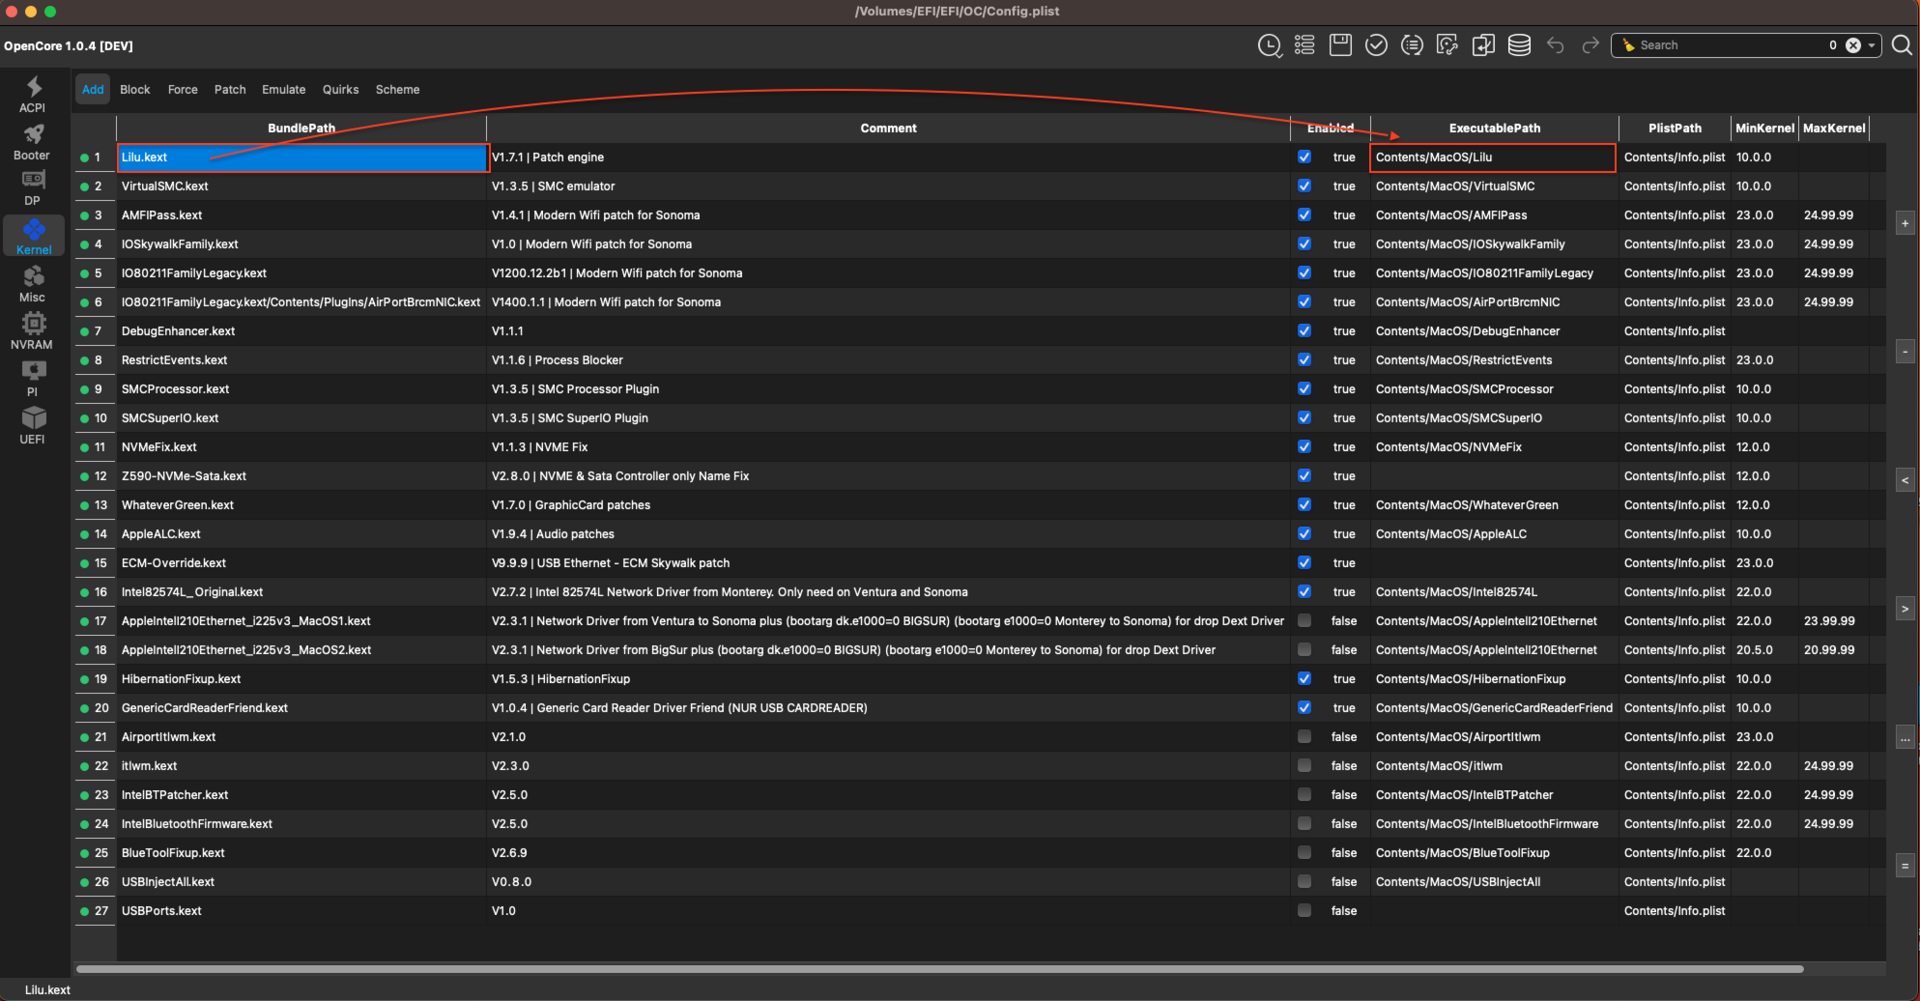Click MaxKernel 23.99.99 value cell

click(x=1834, y=621)
